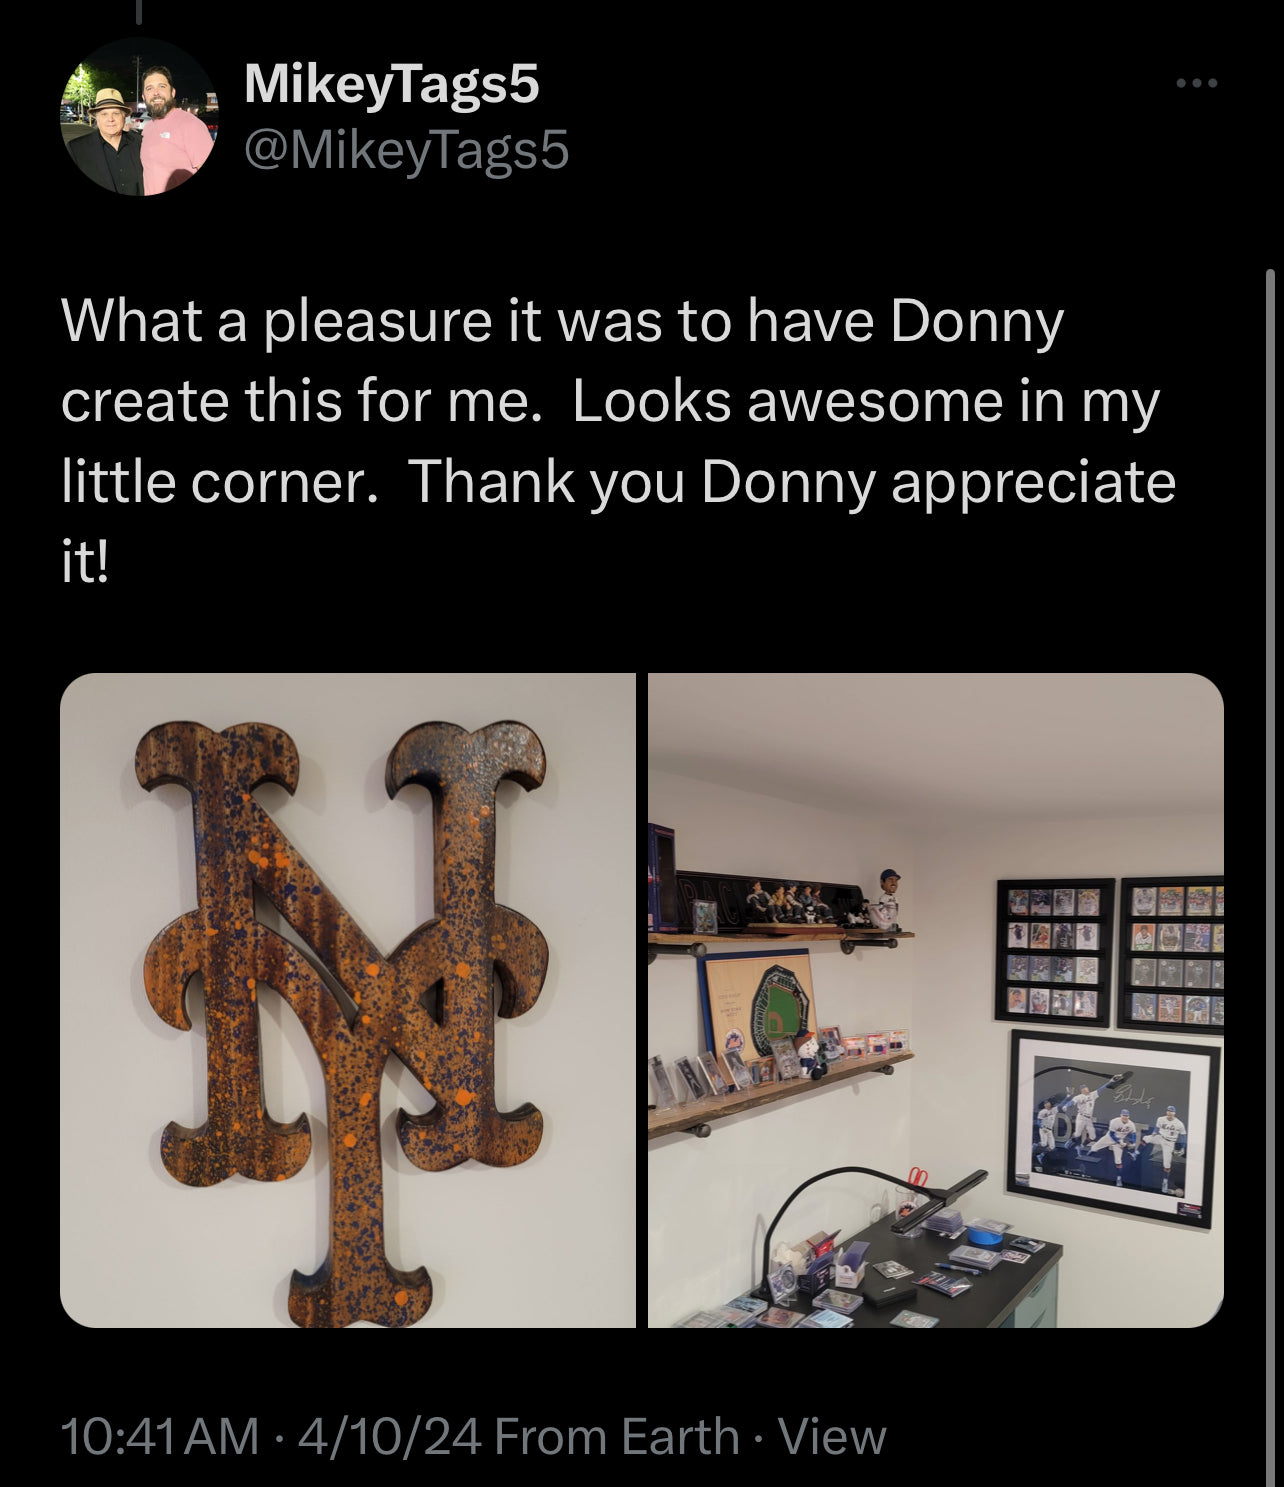Click the MikeyTags5 display name

point(391,83)
